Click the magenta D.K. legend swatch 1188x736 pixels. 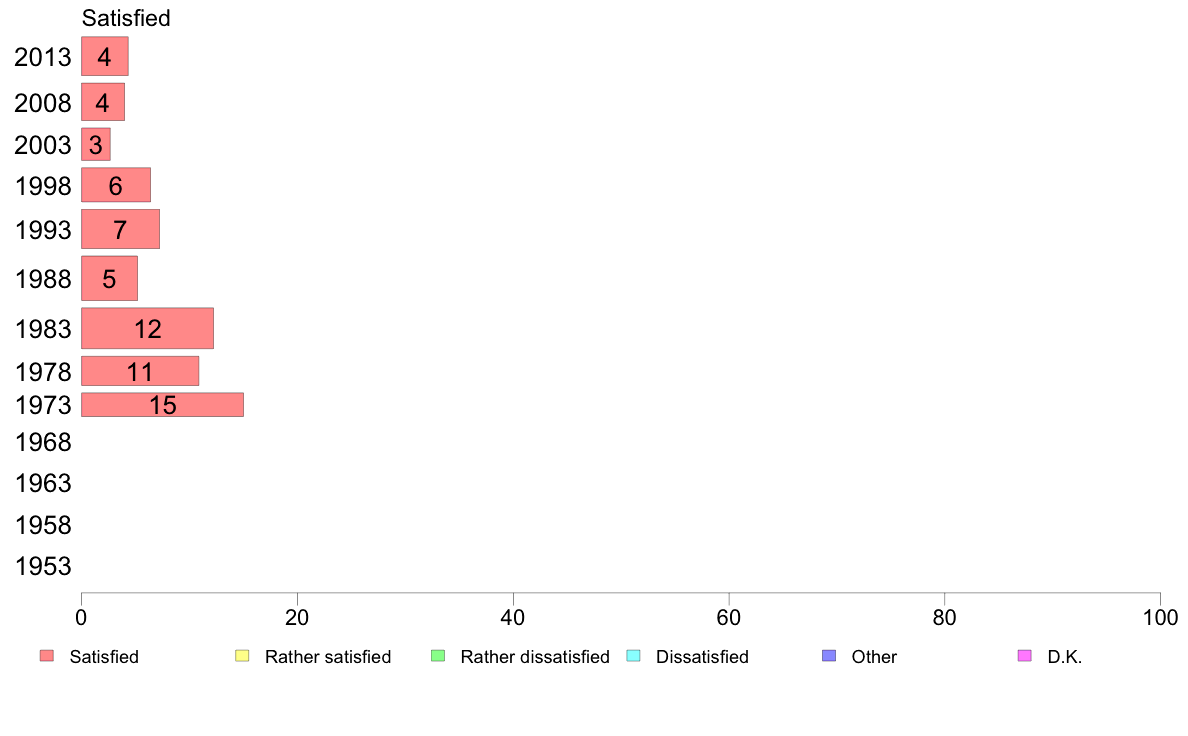coord(1024,656)
